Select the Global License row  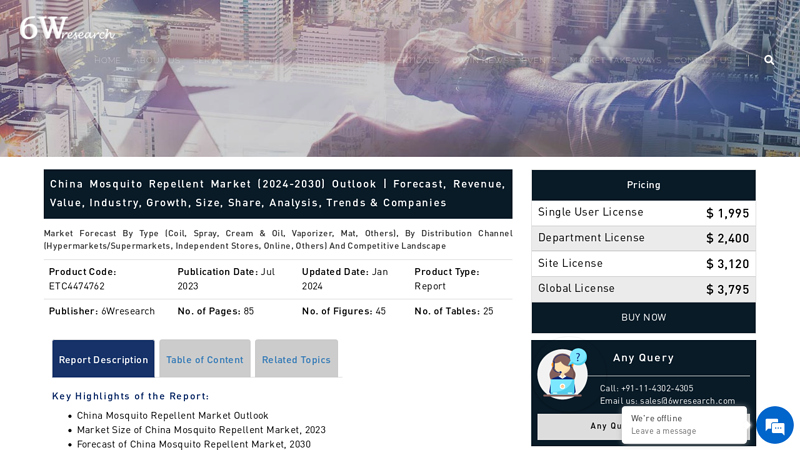click(x=643, y=289)
